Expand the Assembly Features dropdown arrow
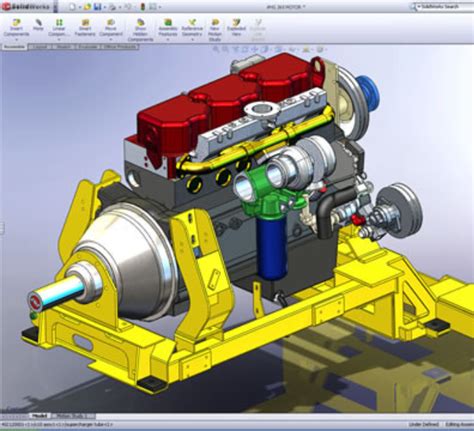Viewport: 474px width, 431px height. (168, 40)
